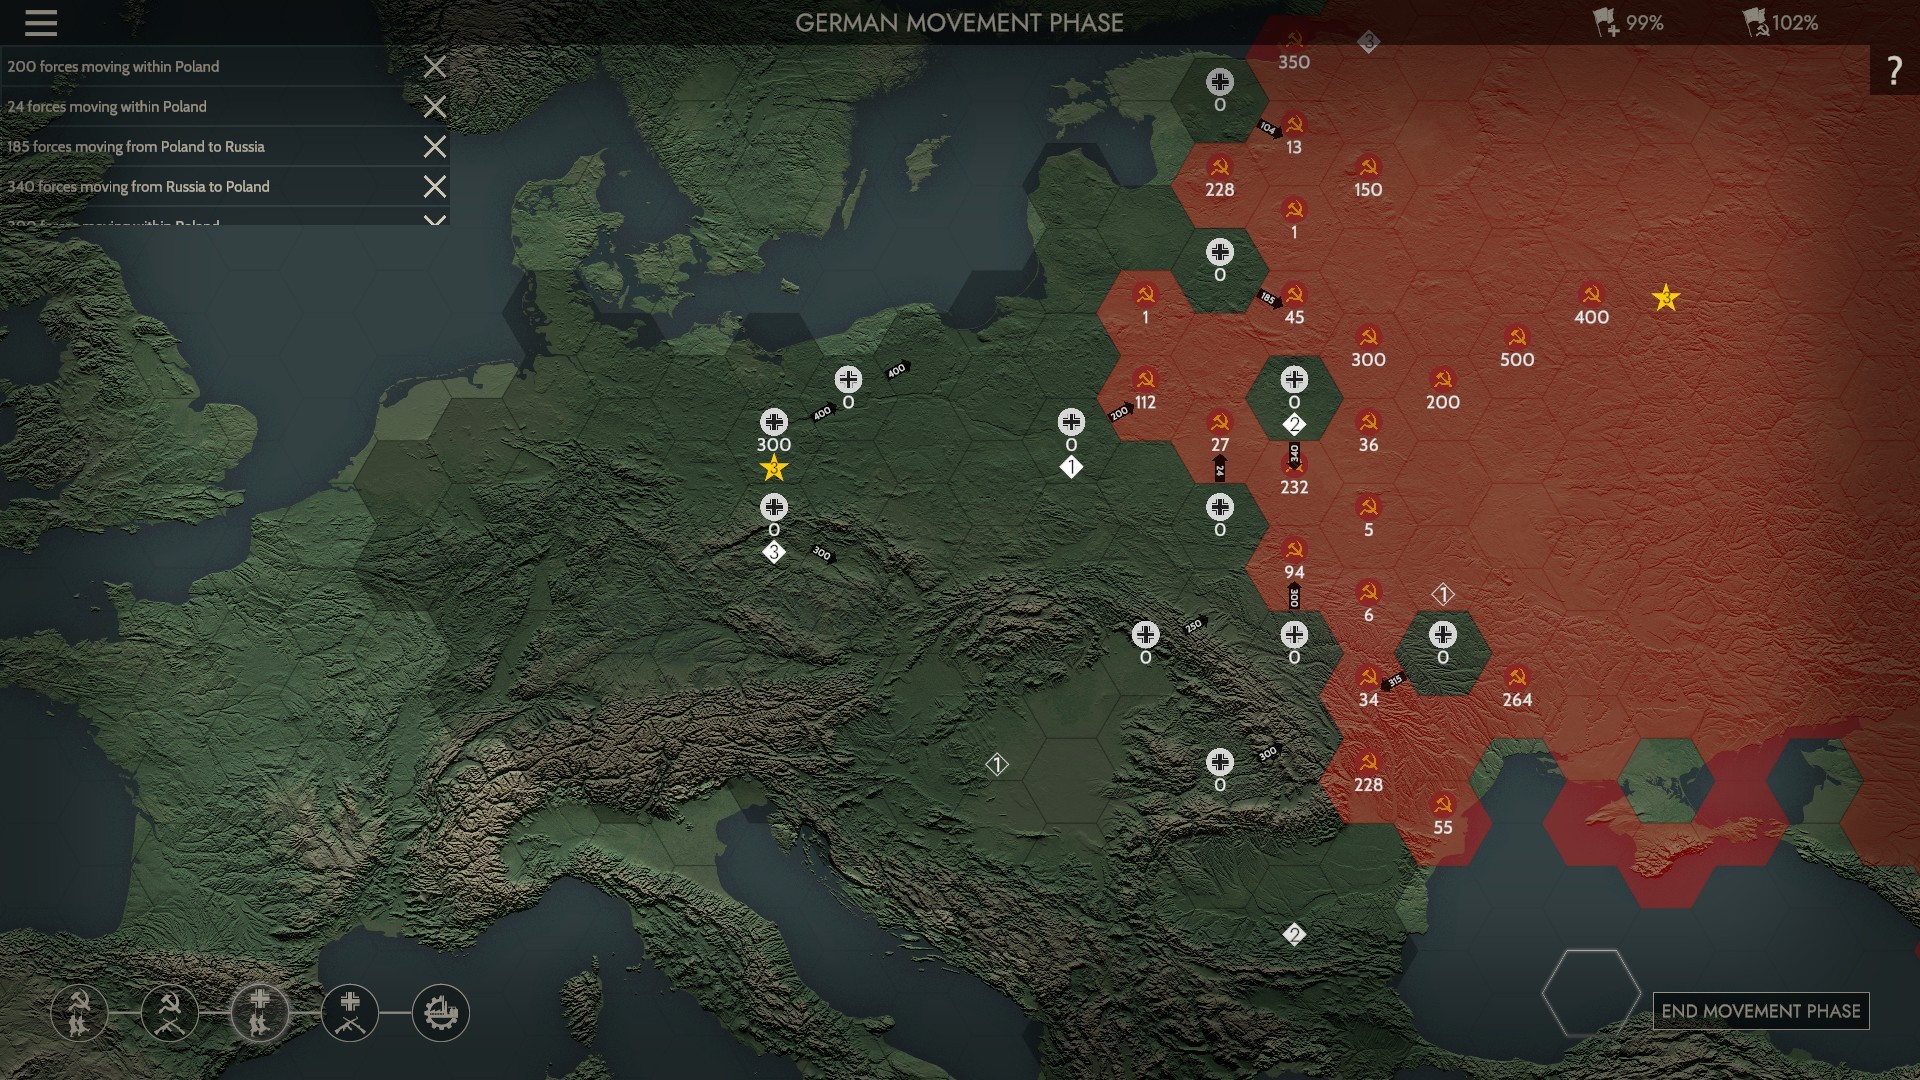1920x1080 pixels.
Task: Click the gold star Soviet capital marker
Action: point(1665,298)
